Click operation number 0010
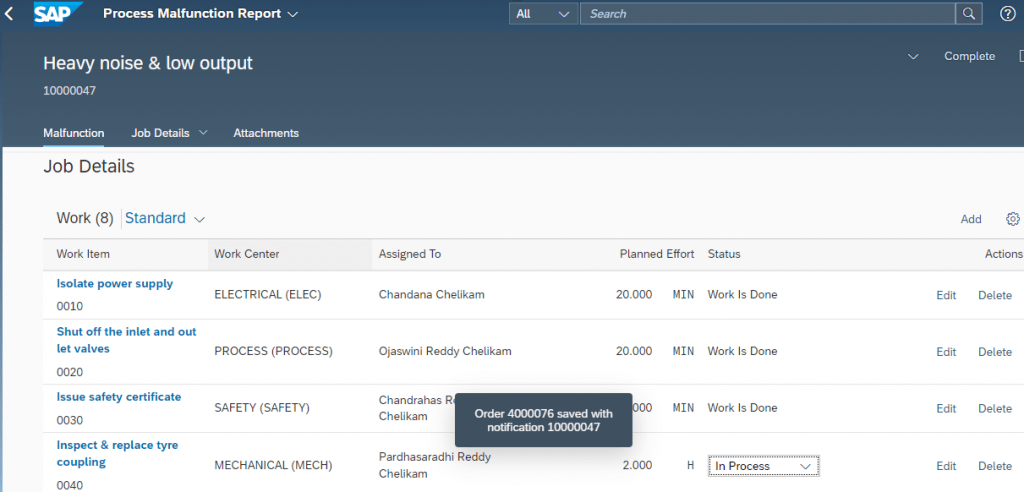Viewport: 1024px width, 492px height. click(70, 306)
